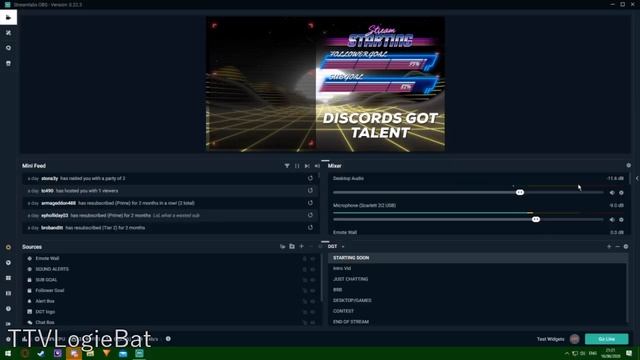Open the grid layout icon in sidebar
Screen dimensions: 640x360
click(8, 278)
